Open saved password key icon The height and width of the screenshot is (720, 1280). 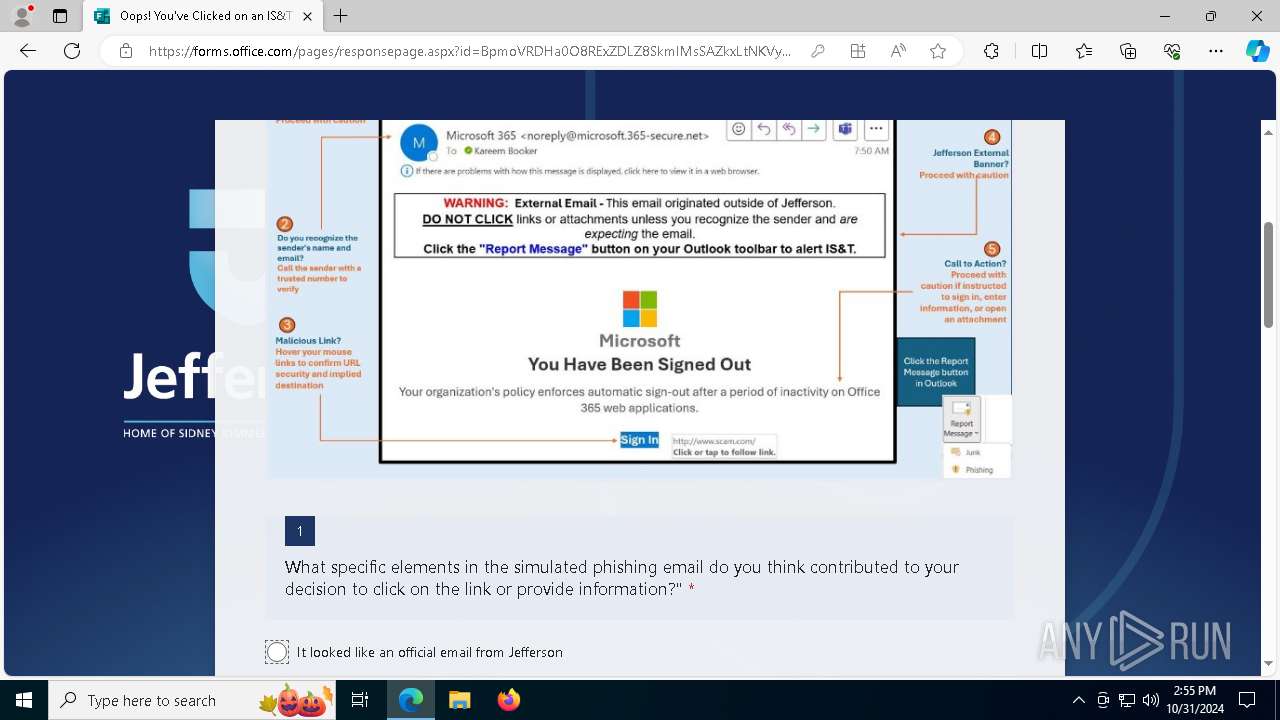818,51
